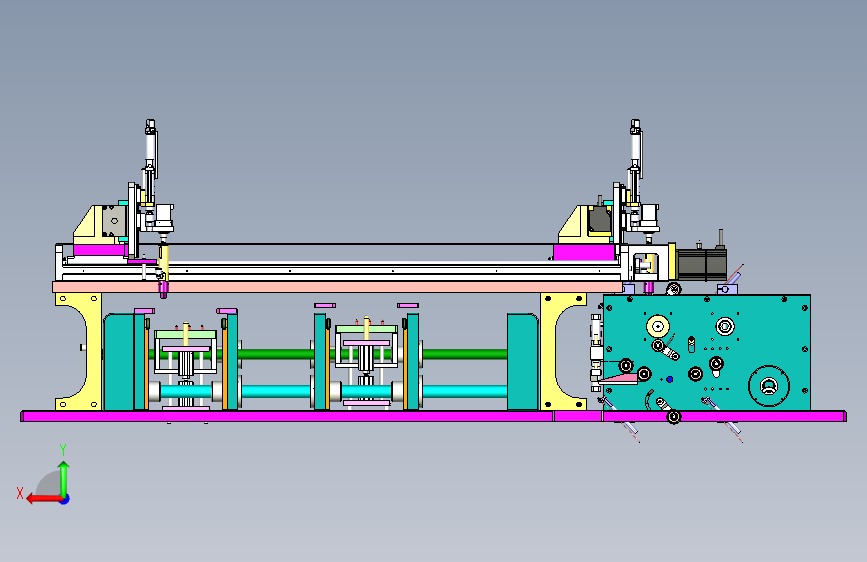
Task: Select the left vertical pneumatic cylinder
Action: point(150,149)
